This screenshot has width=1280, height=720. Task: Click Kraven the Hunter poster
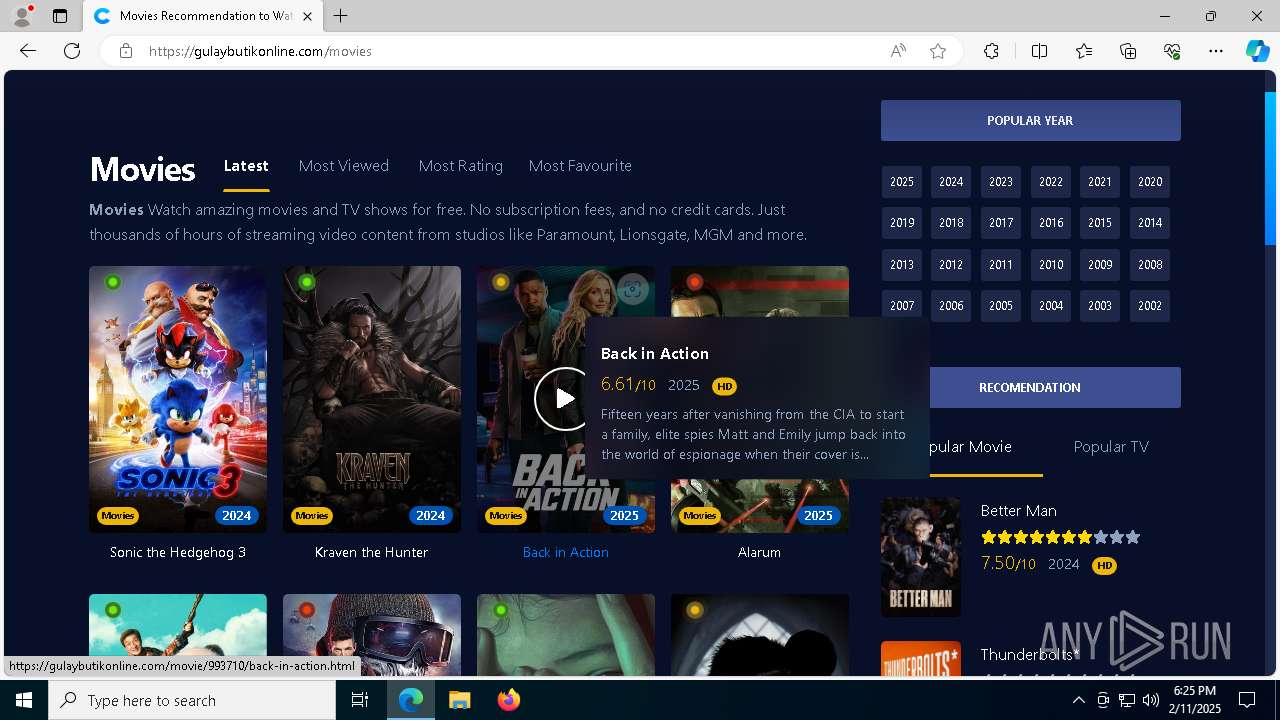coord(372,399)
